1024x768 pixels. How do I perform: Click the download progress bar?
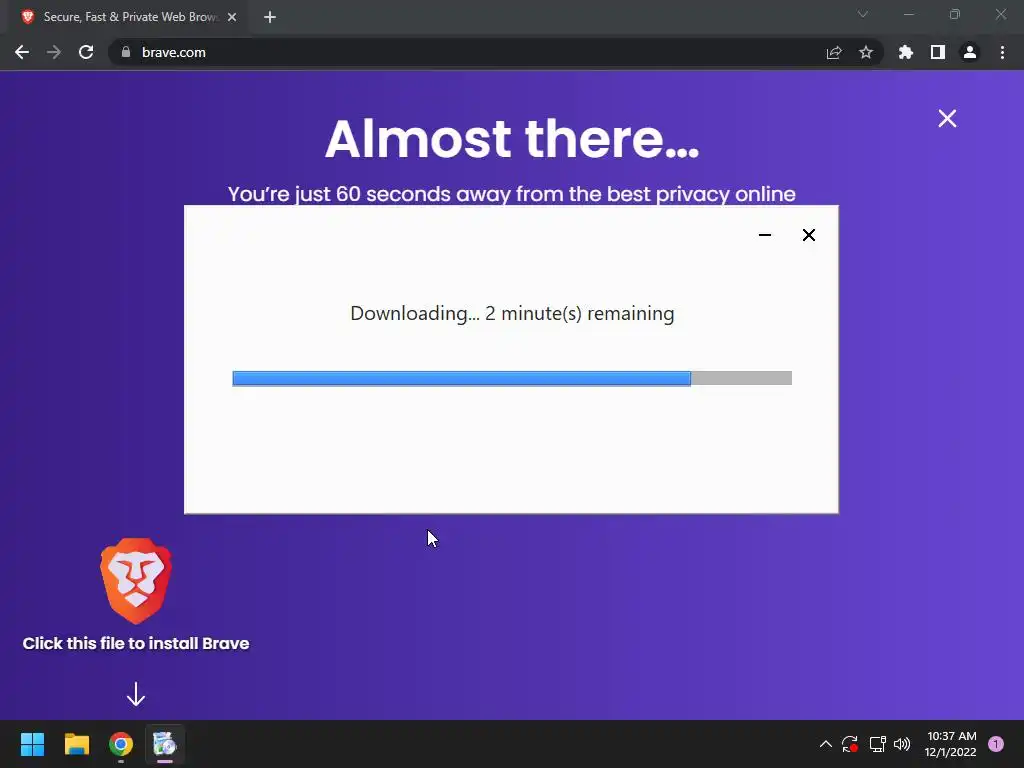click(x=512, y=378)
